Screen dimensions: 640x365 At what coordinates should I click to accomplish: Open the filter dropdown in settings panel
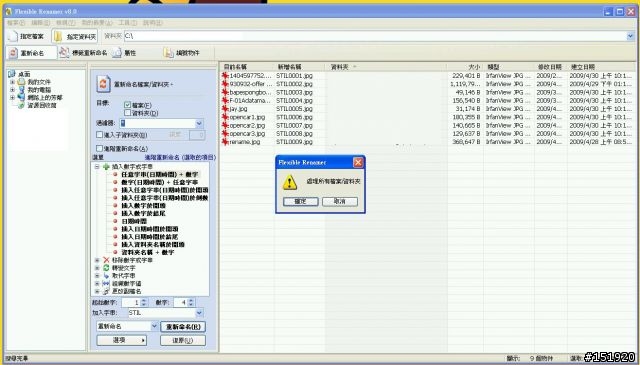click(199, 123)
